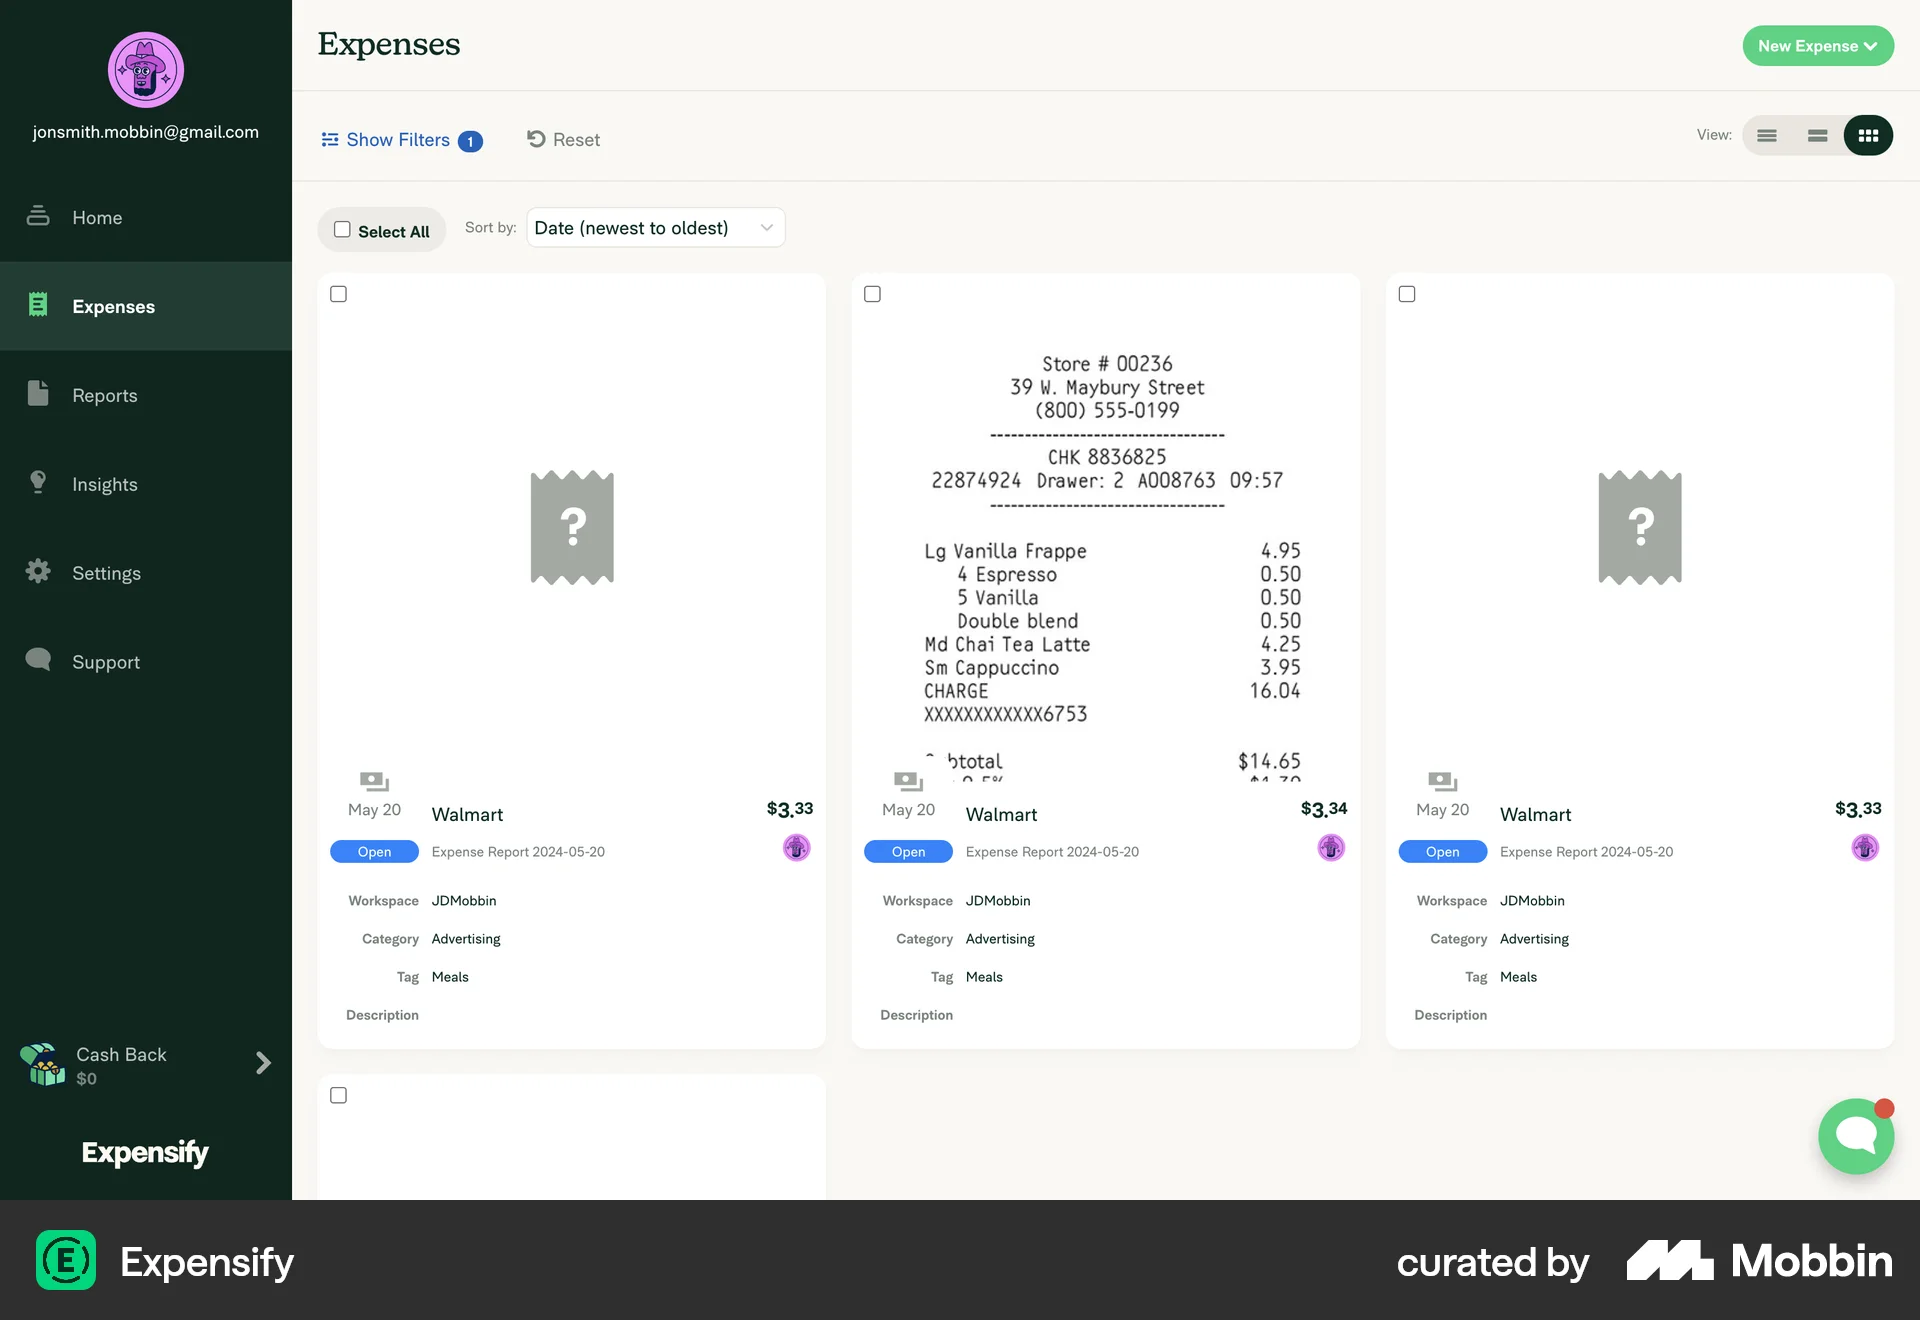Image resolution: width=1920 pixels, height=1320 pixels.
Task: Switch to compact list view
Action: pos(1817,135)
